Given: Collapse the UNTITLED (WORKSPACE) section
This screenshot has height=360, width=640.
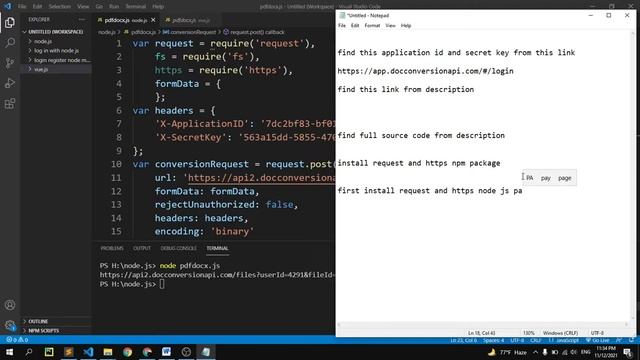Looking at the screenshot, I should click(x=56, y=32).
